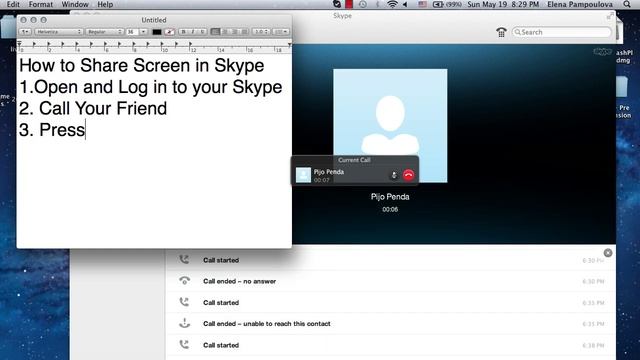Click Pijo Penda avatar in Current Call bar

click(x=303, y=175)
